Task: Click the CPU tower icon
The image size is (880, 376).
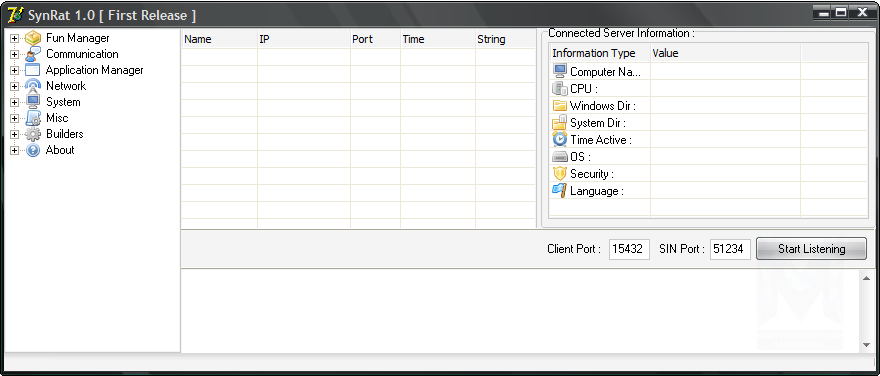Action: [560, 89]
